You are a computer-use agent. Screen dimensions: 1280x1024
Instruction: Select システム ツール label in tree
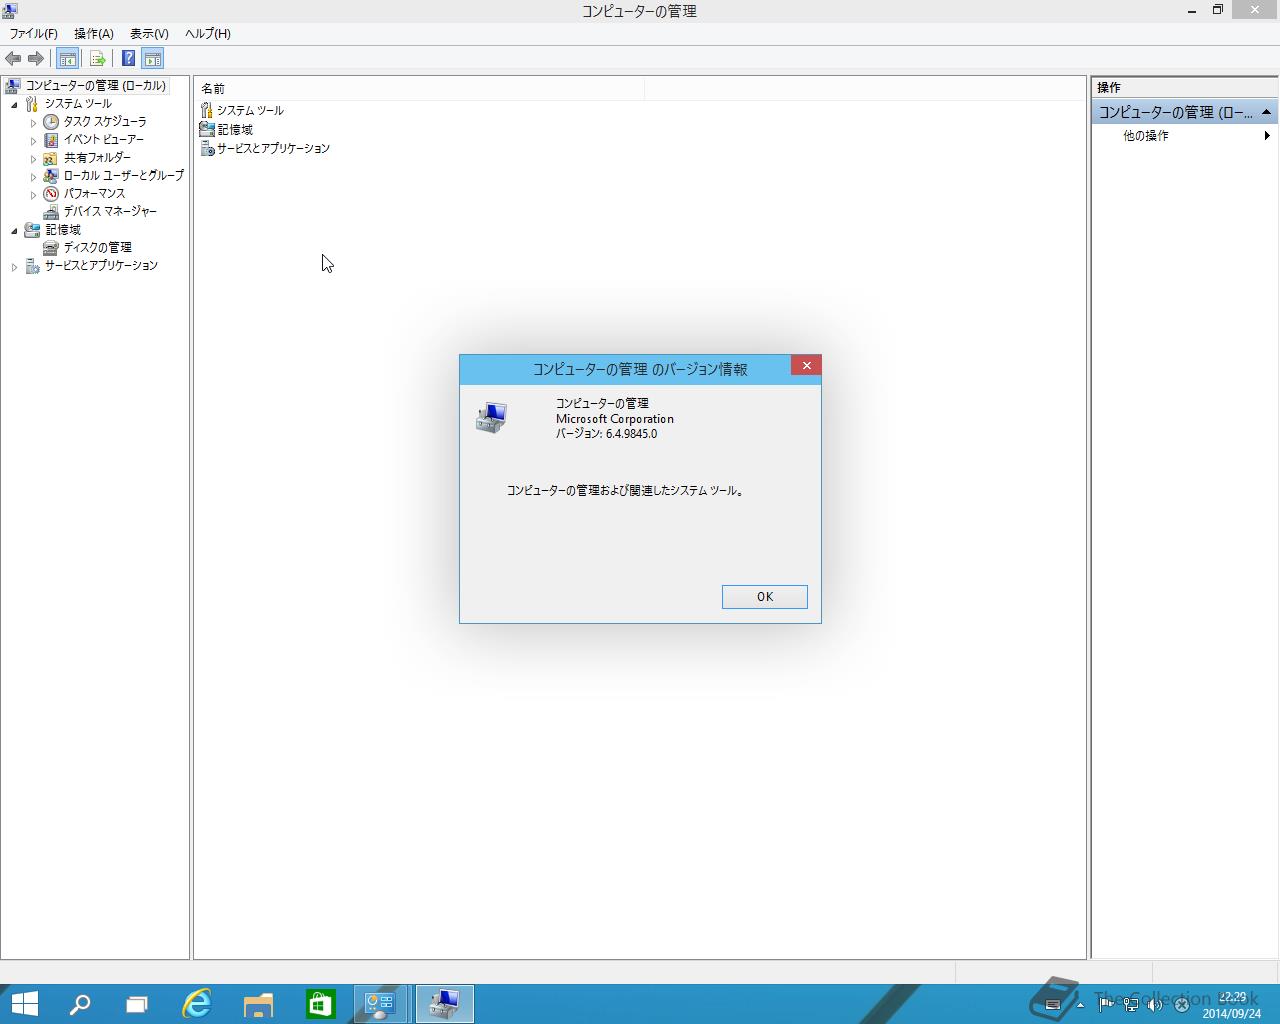(x=78, y=104)
